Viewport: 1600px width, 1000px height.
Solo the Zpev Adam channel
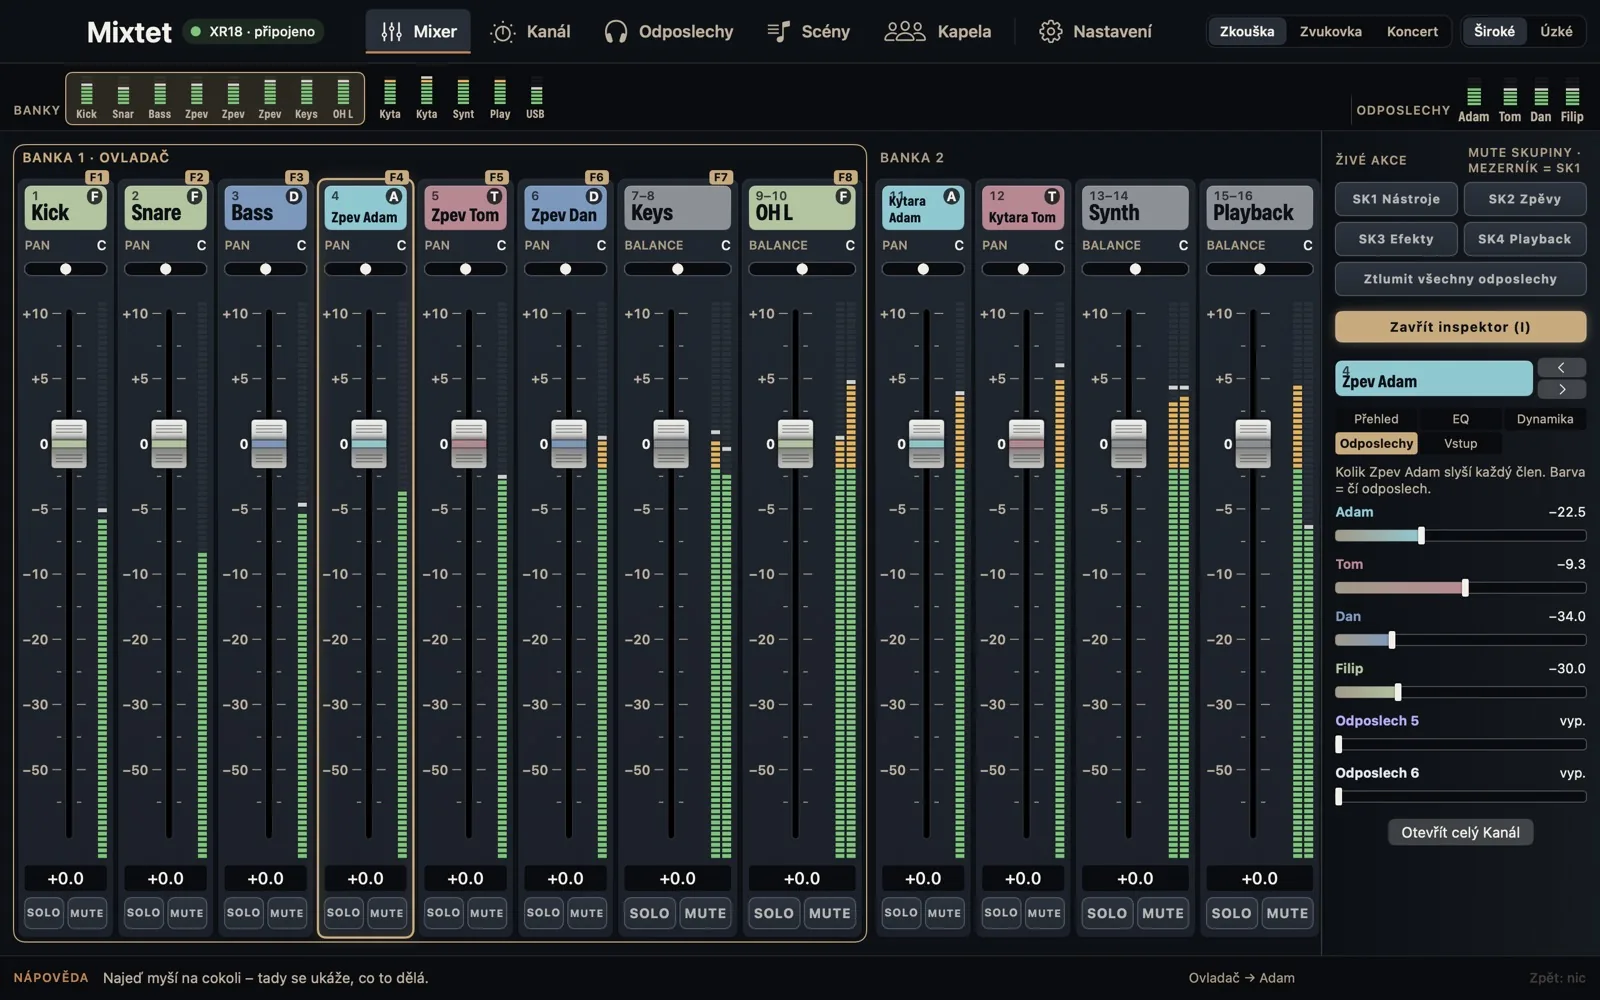pyautogui.click(x=344, y=913)
